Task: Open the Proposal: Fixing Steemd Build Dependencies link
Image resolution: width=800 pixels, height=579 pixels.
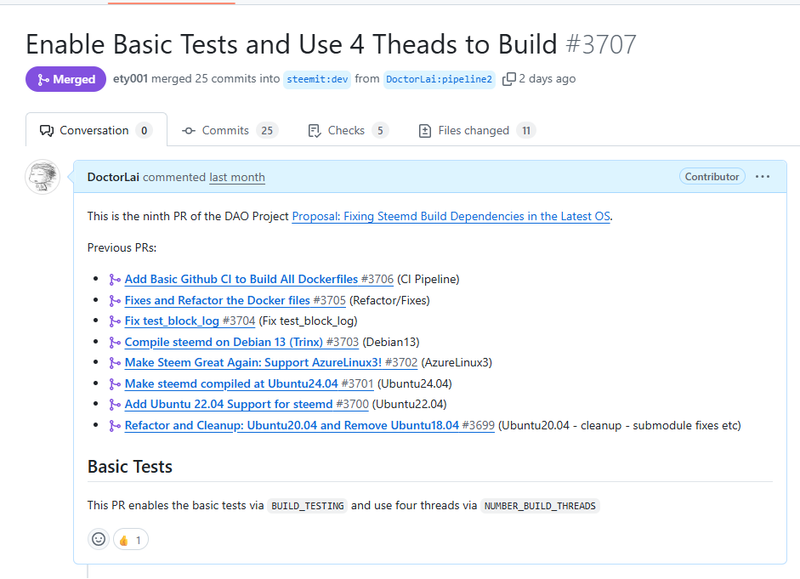Action: [x=451, y=216]
